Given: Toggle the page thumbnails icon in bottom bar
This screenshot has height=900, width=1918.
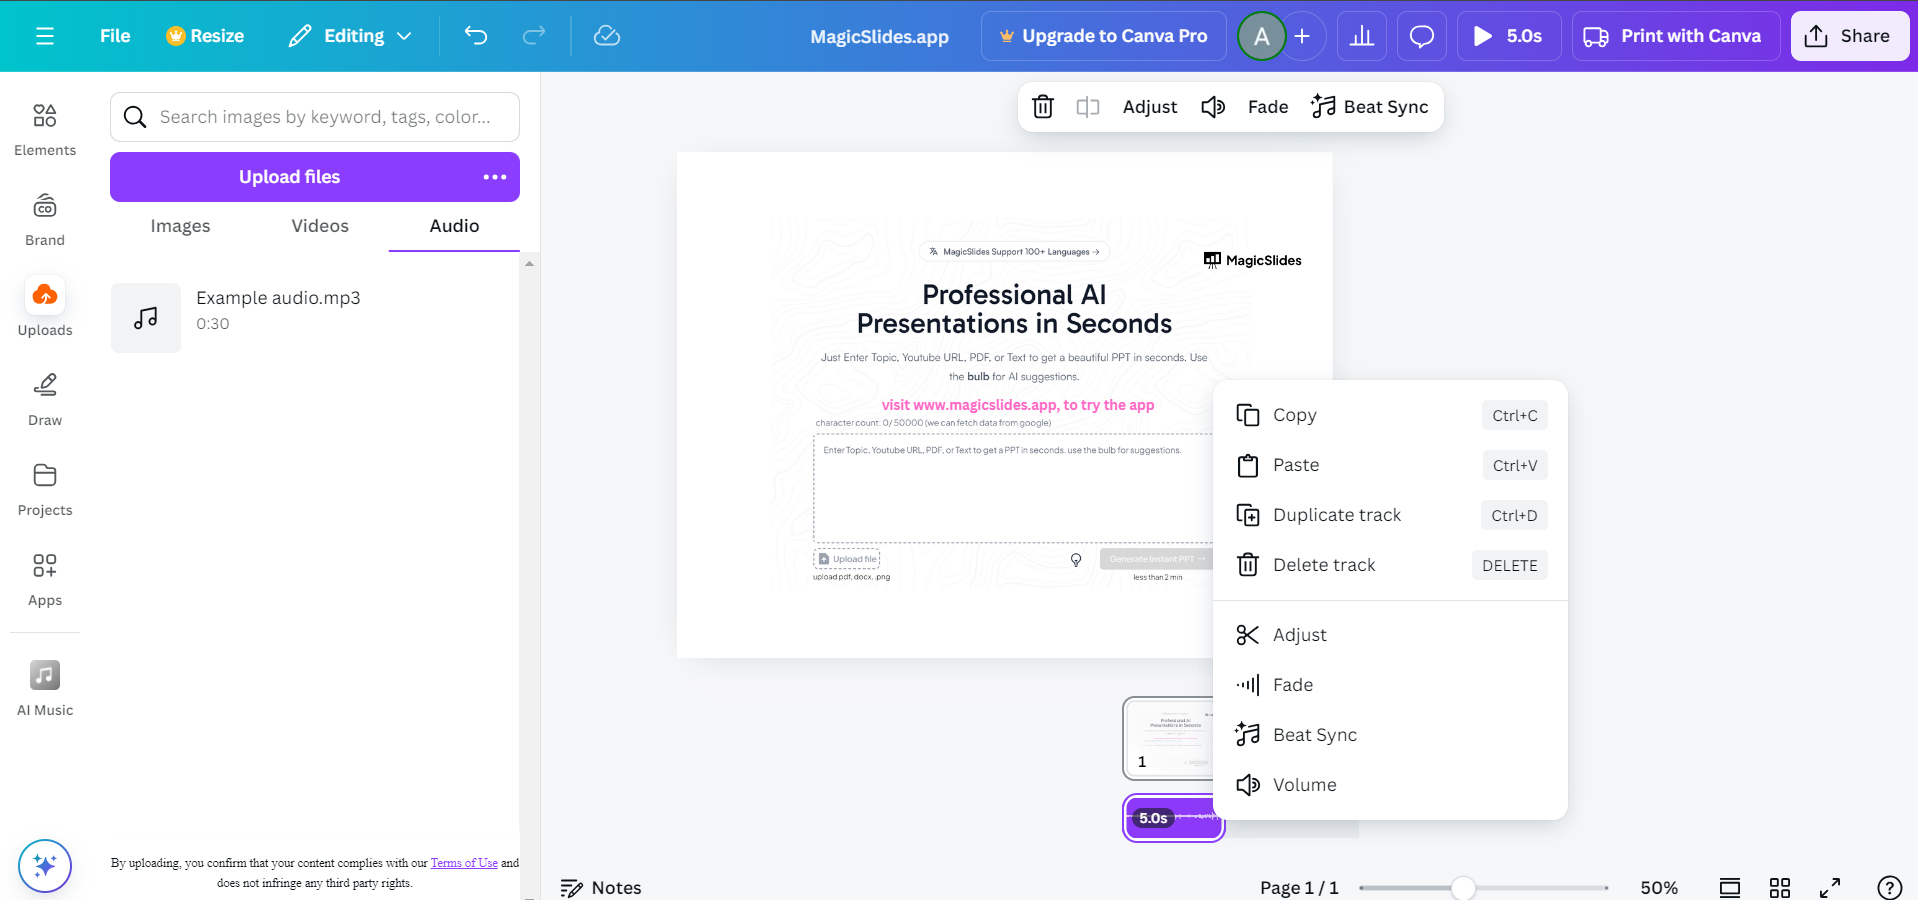Looking at the screenshot, I should pos(1730,888).
